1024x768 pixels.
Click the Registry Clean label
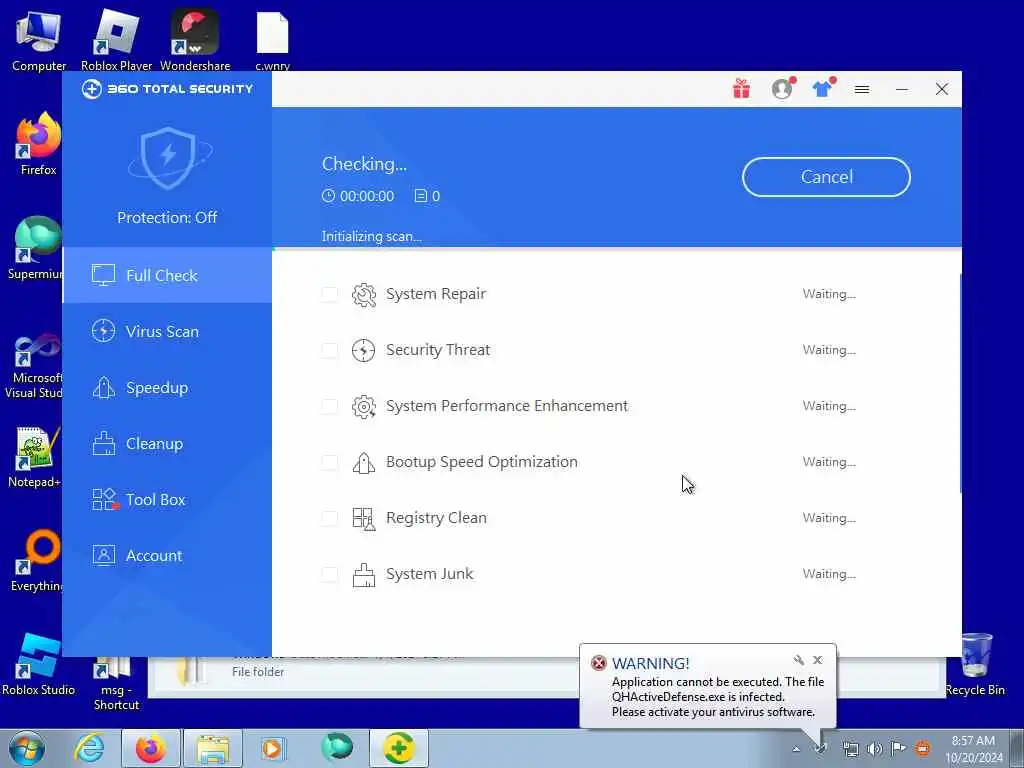point(436,518)
